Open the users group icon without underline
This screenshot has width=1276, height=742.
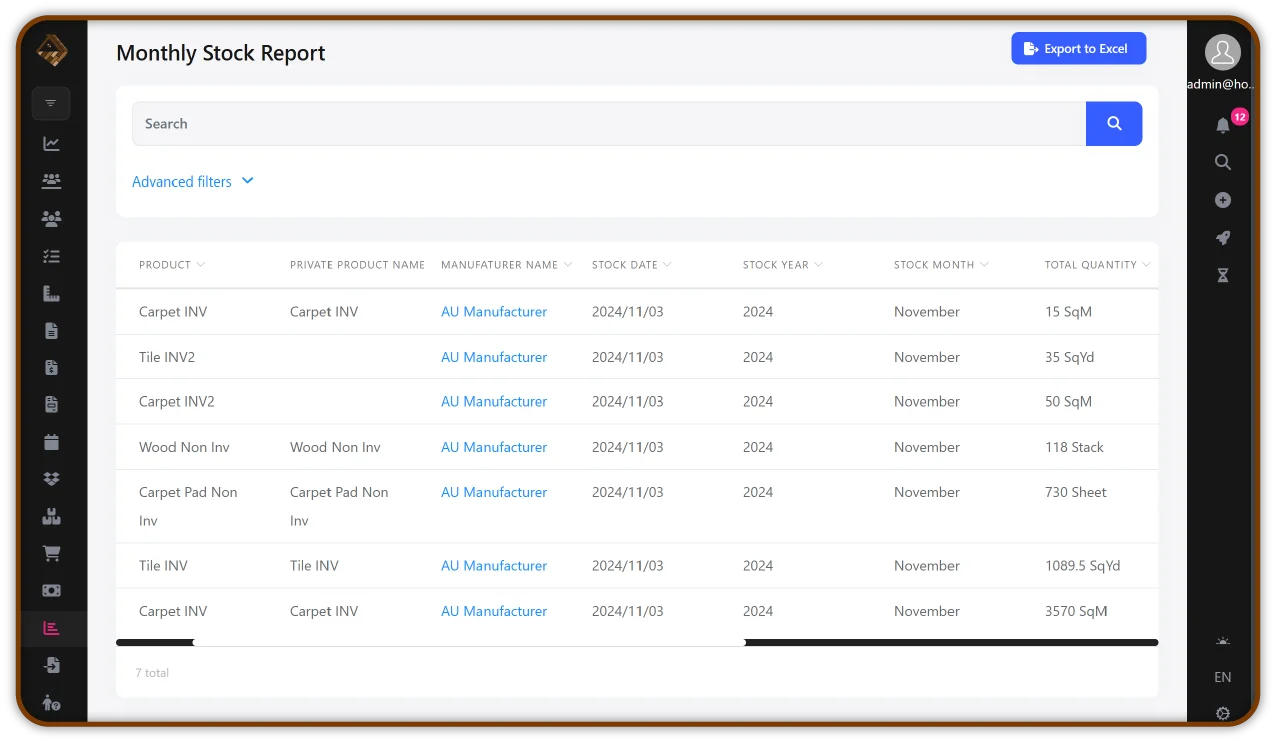coord(52,218)
